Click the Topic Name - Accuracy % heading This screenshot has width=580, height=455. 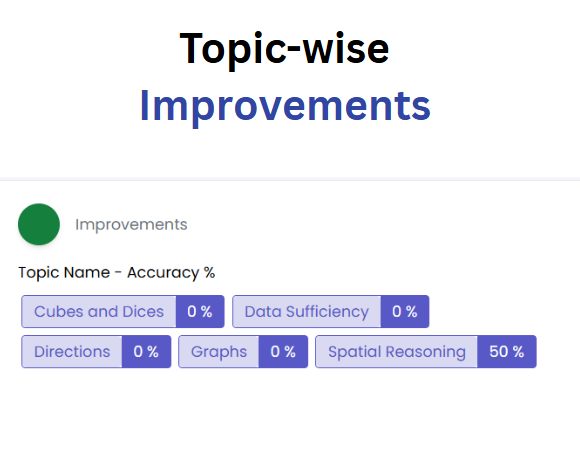[117, 273]
